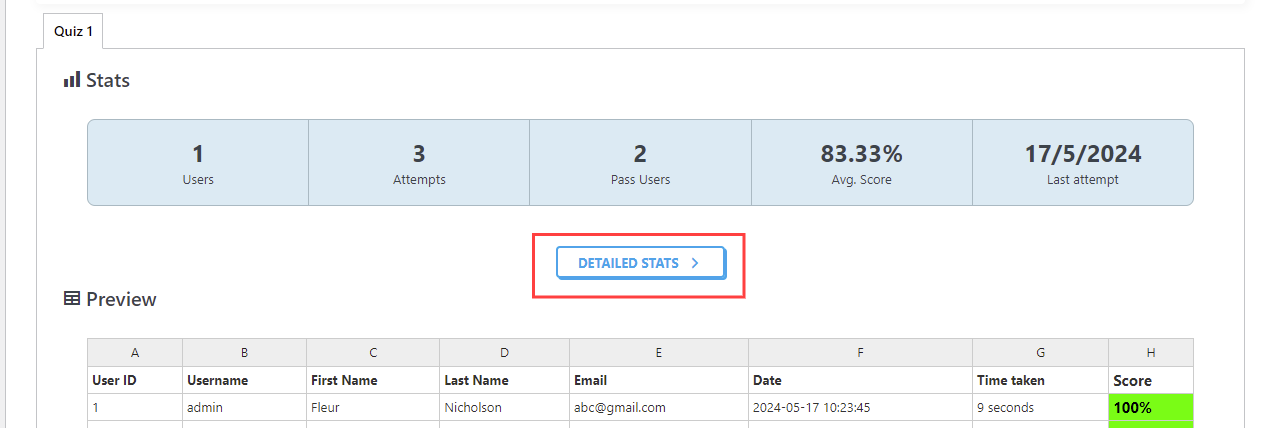This screenshot has width=1265, height=428.
Task: Select column A header
Action: (x=135, y=353)
